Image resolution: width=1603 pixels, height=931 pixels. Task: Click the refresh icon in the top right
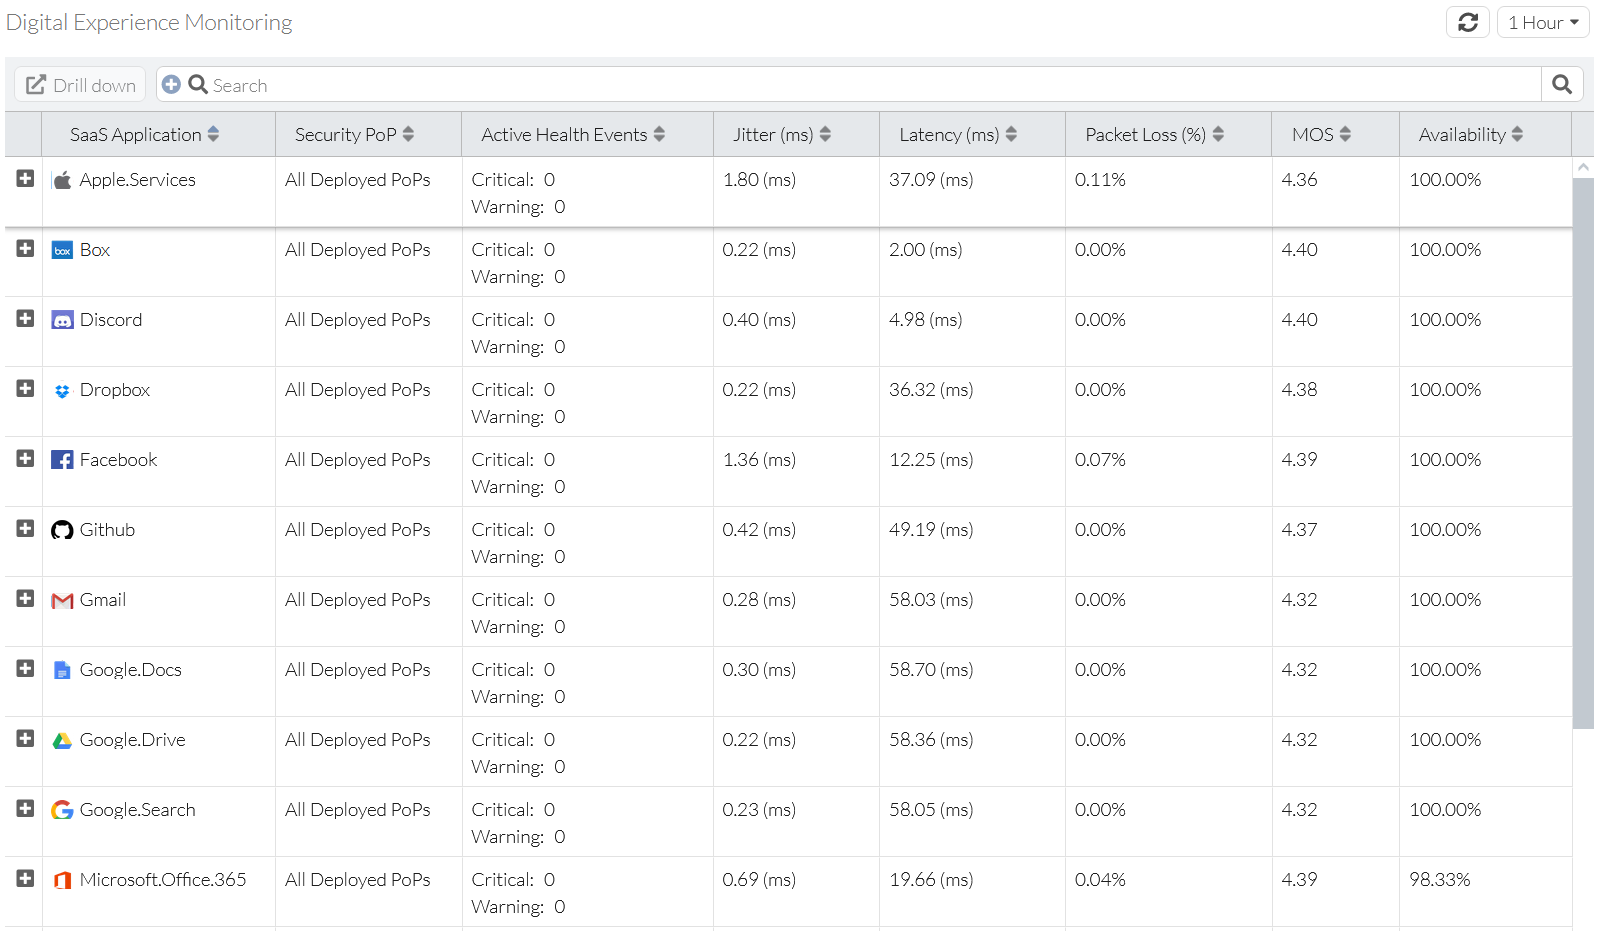click(x=1467, y=21)
